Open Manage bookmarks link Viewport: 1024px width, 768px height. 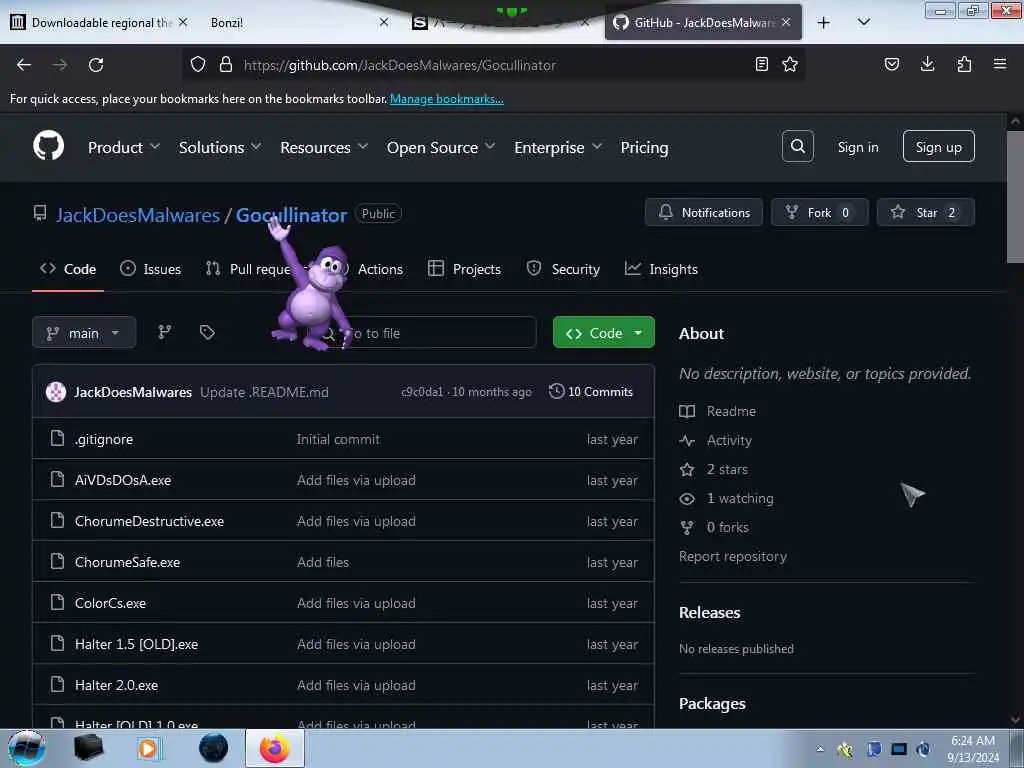click(447, 99)
